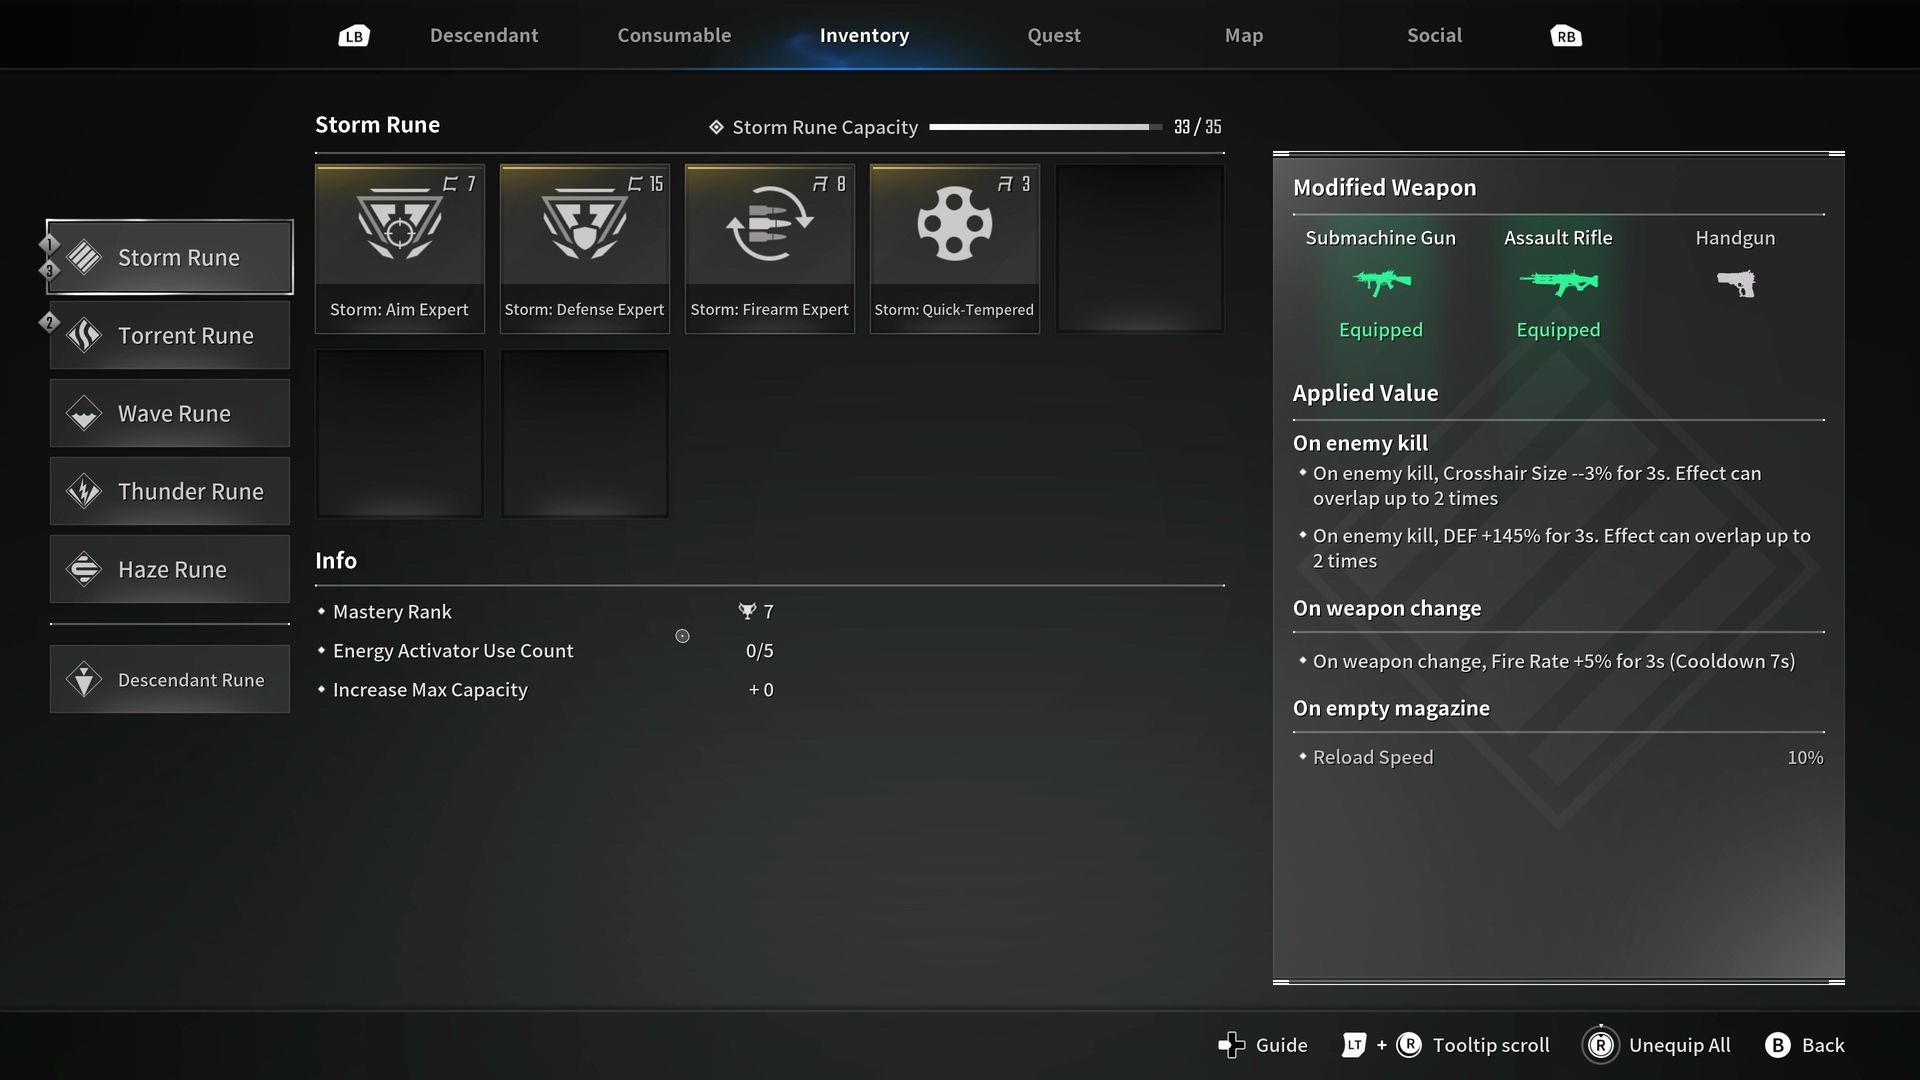Click the Energy Activator info icon
The height and width of the screenshot is (1080, 1920).
(682, 636)
